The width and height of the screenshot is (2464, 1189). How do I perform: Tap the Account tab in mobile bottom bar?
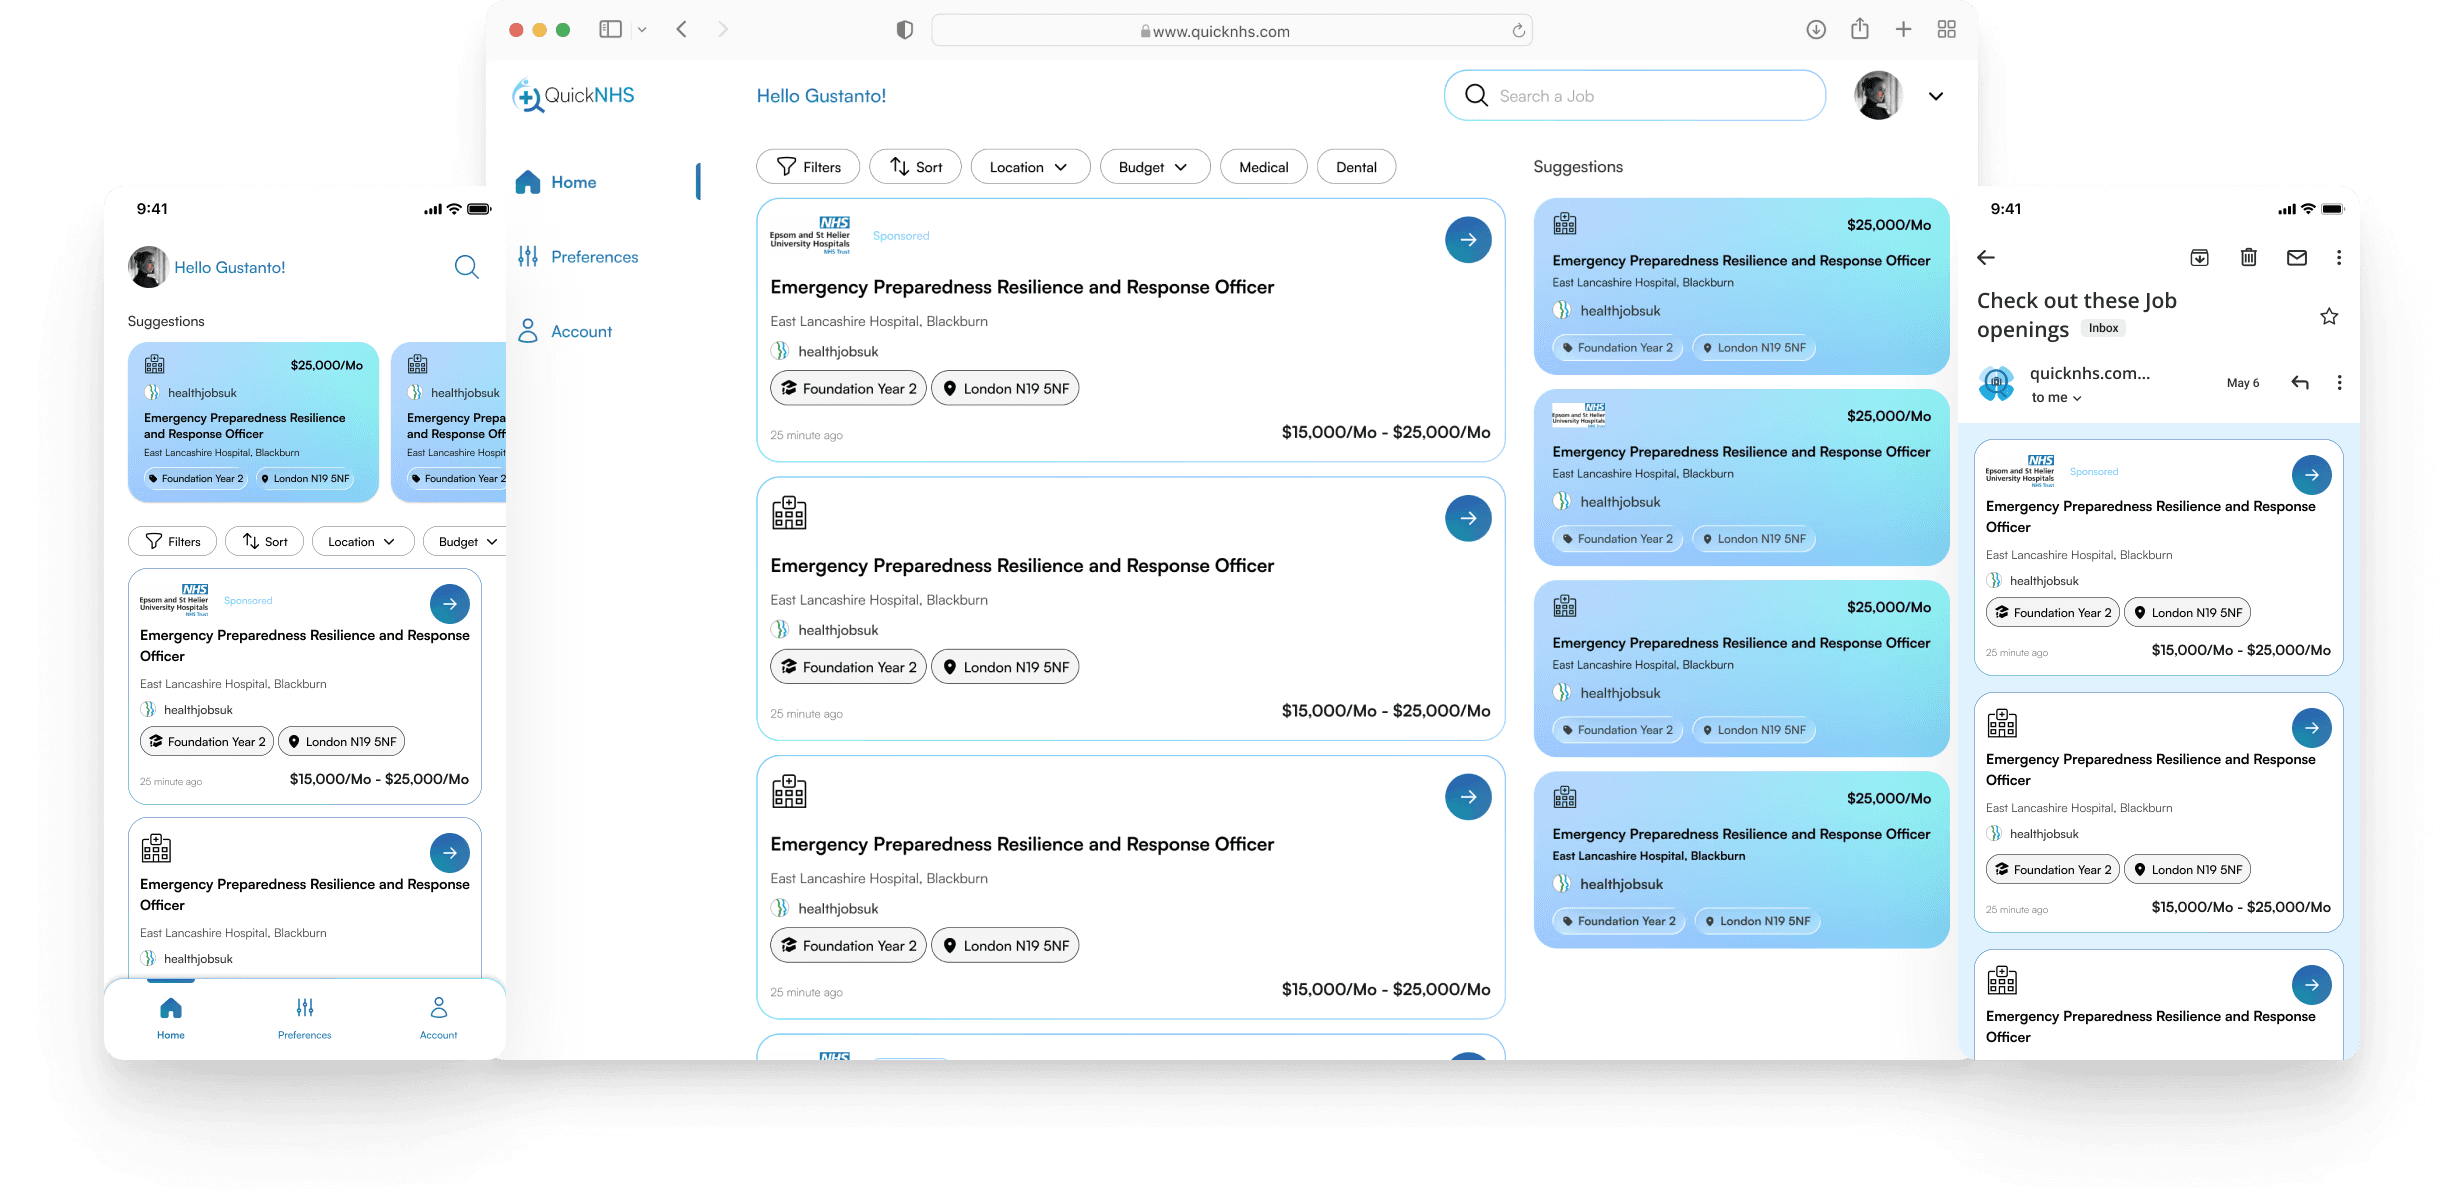pos(438,1017)
